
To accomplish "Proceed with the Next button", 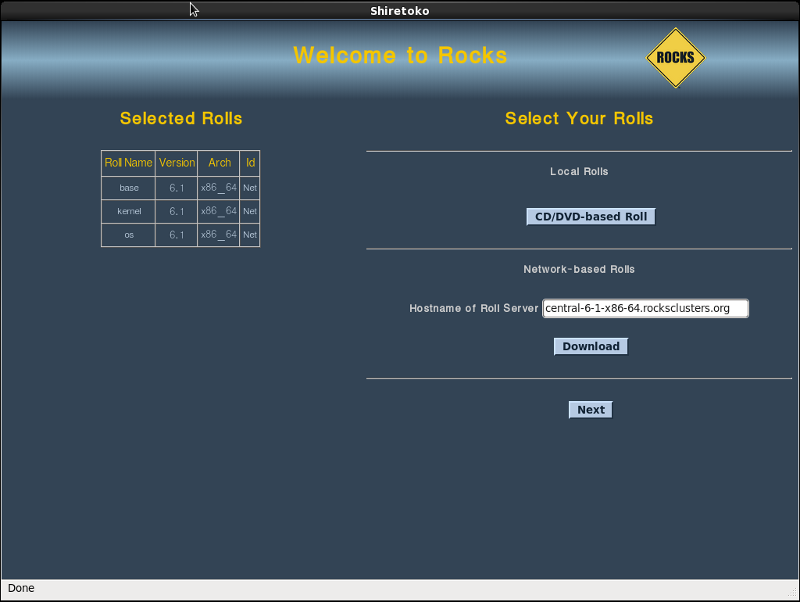I will [x=590, y=410].
